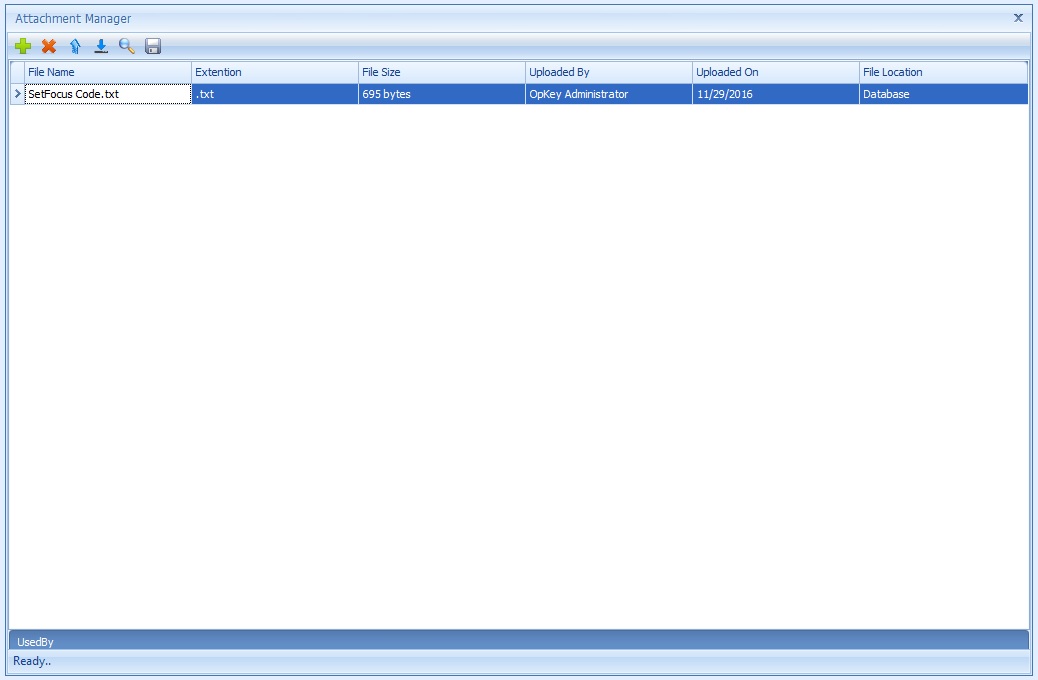Click the row indicator arrow for SetFocus Code.txt

point(17,94)
